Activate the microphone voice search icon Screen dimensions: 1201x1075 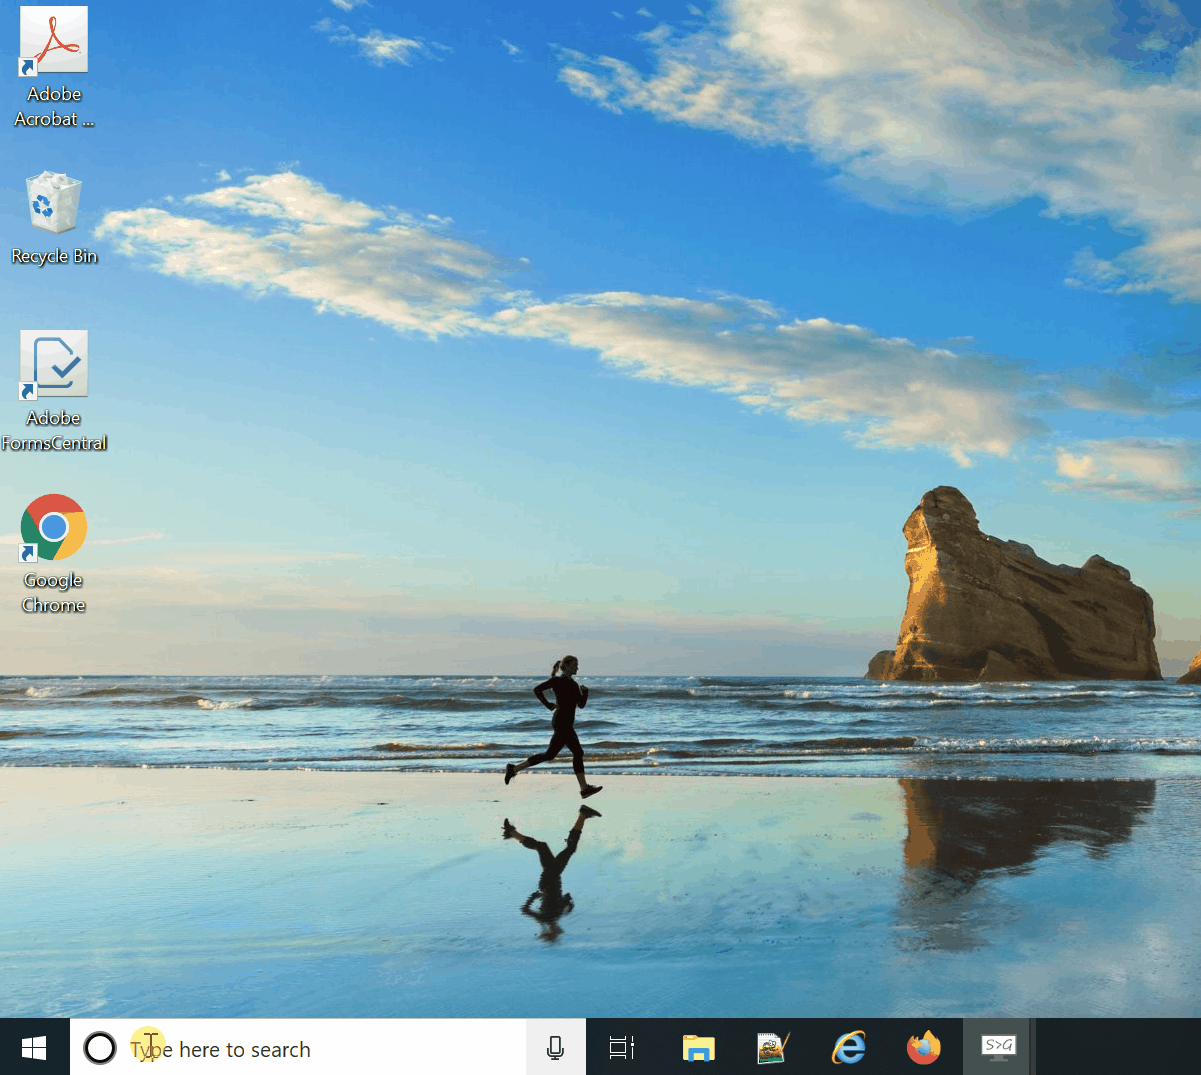pos(555,1047)
